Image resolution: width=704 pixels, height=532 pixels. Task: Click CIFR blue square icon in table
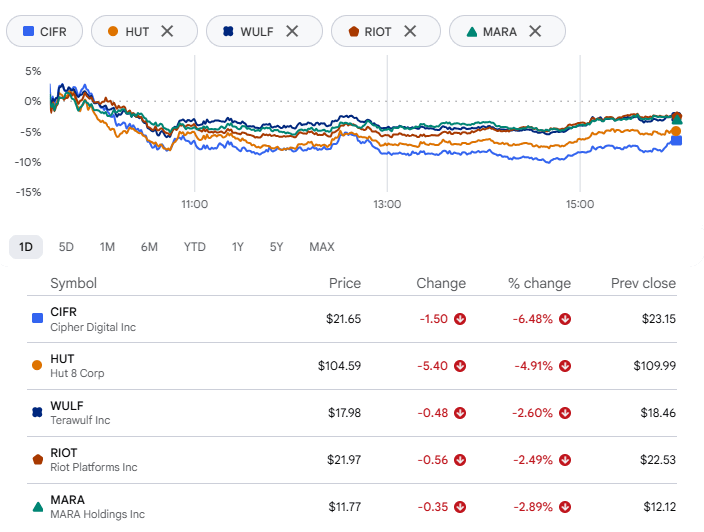pos(38,318)
